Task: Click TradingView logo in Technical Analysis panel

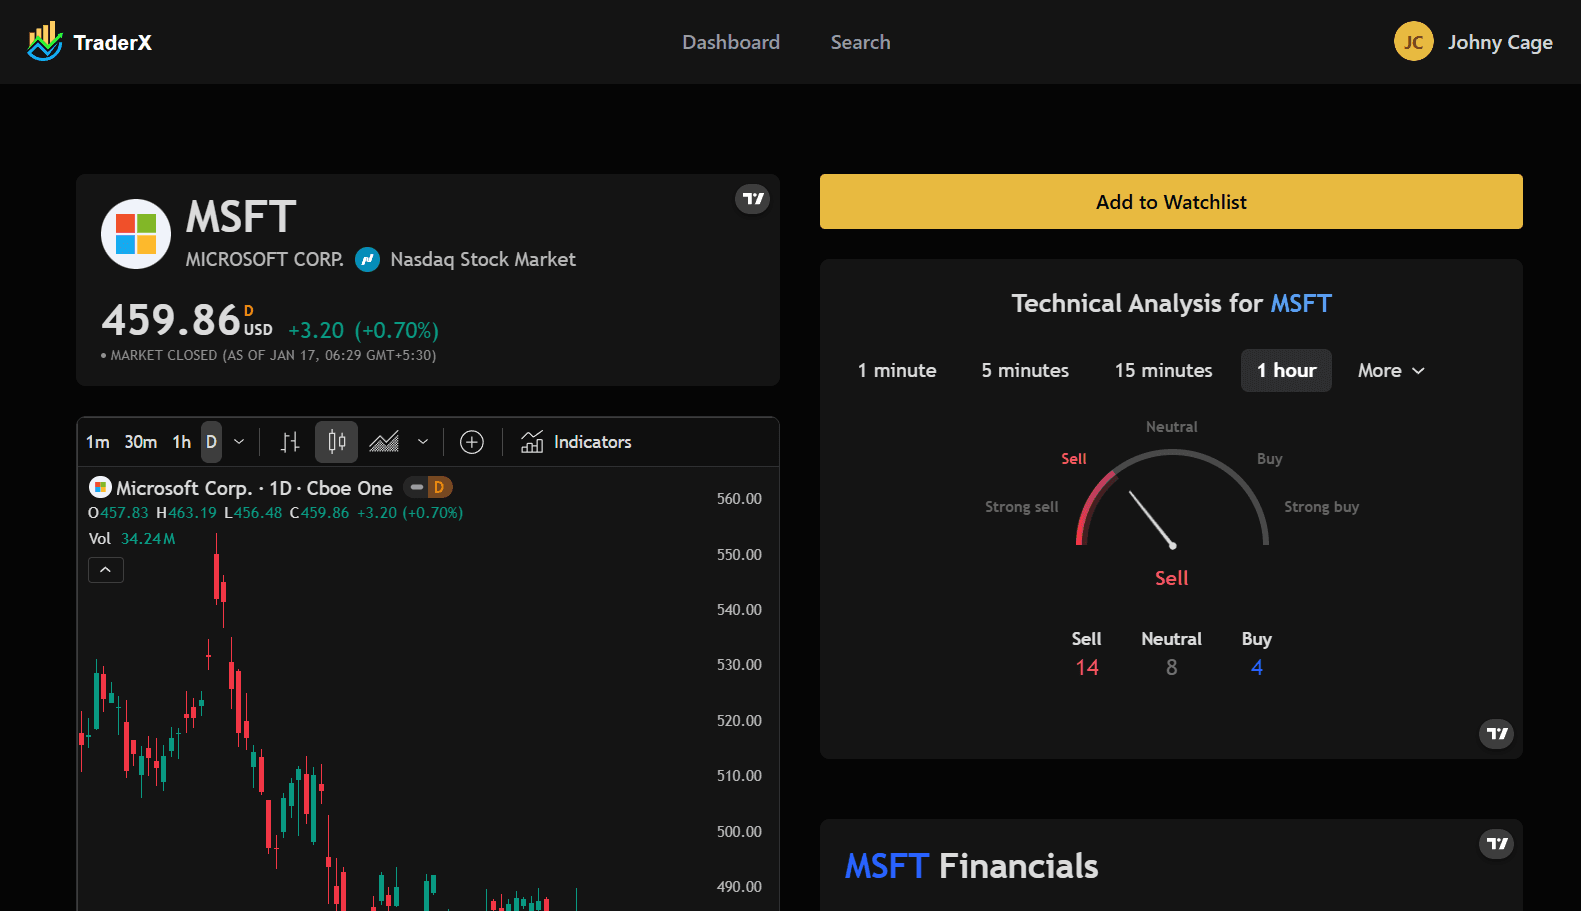Action: (1496, 734)
